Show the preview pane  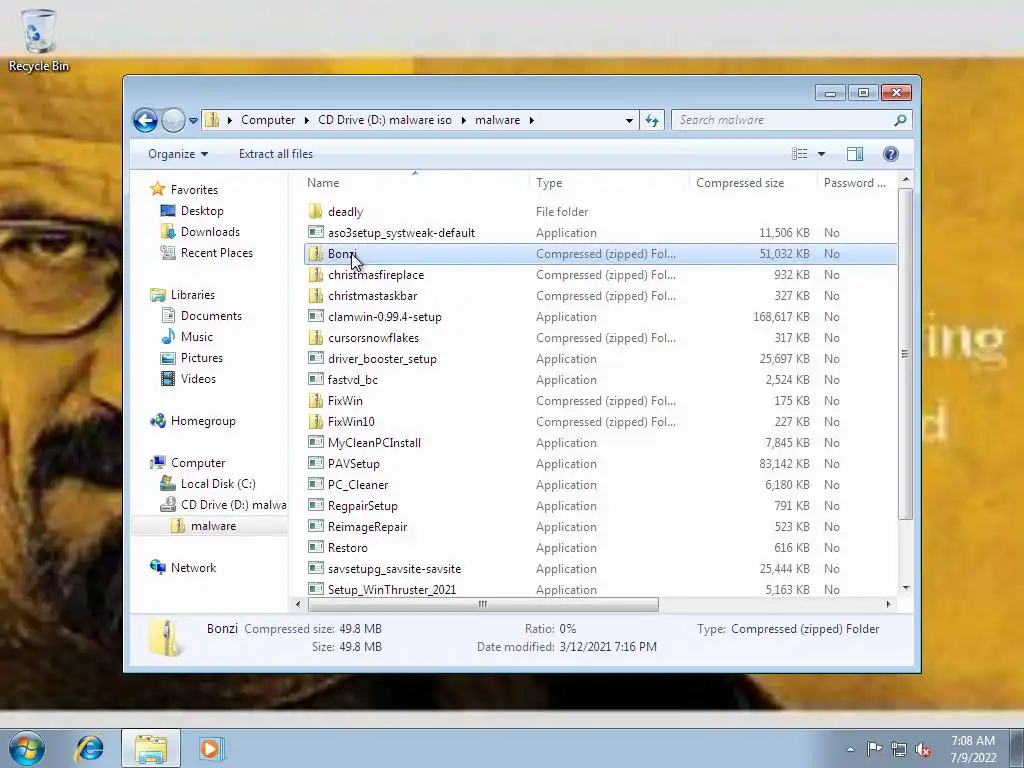pos(855,154)
